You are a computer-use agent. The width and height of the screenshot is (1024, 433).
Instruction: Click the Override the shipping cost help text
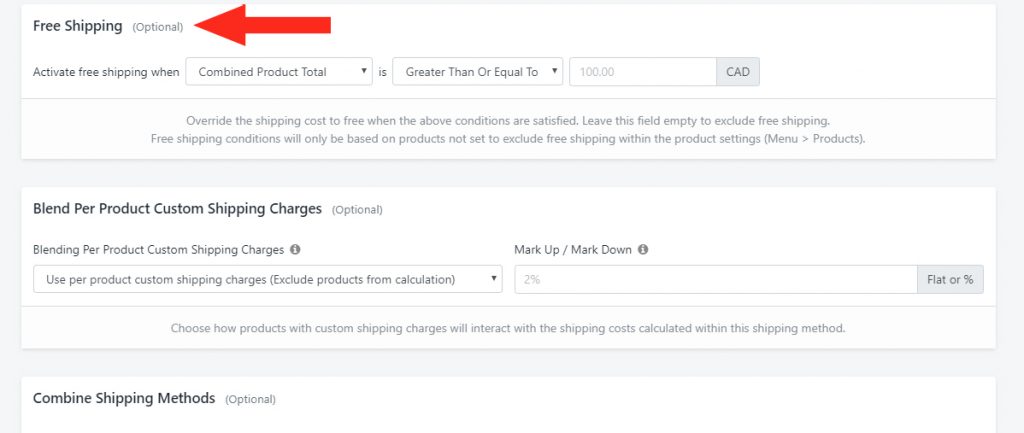point(508,121)
